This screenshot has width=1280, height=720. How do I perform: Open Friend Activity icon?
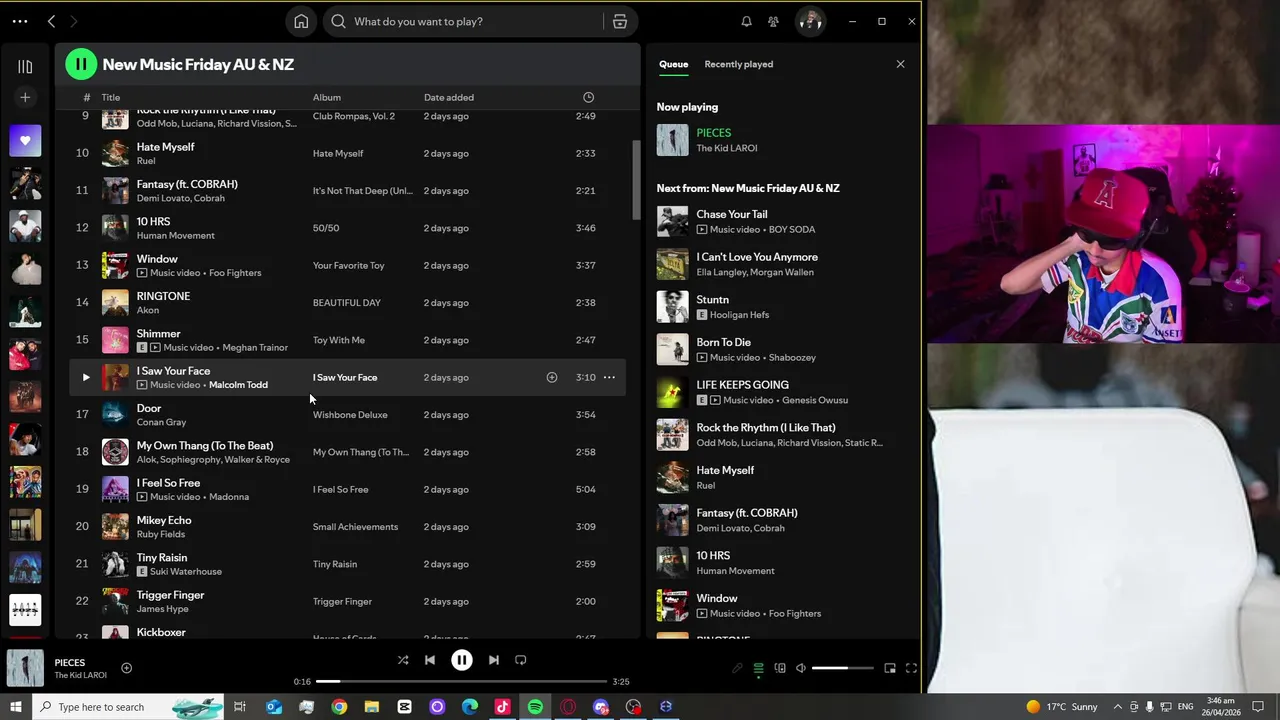point(773,21)
